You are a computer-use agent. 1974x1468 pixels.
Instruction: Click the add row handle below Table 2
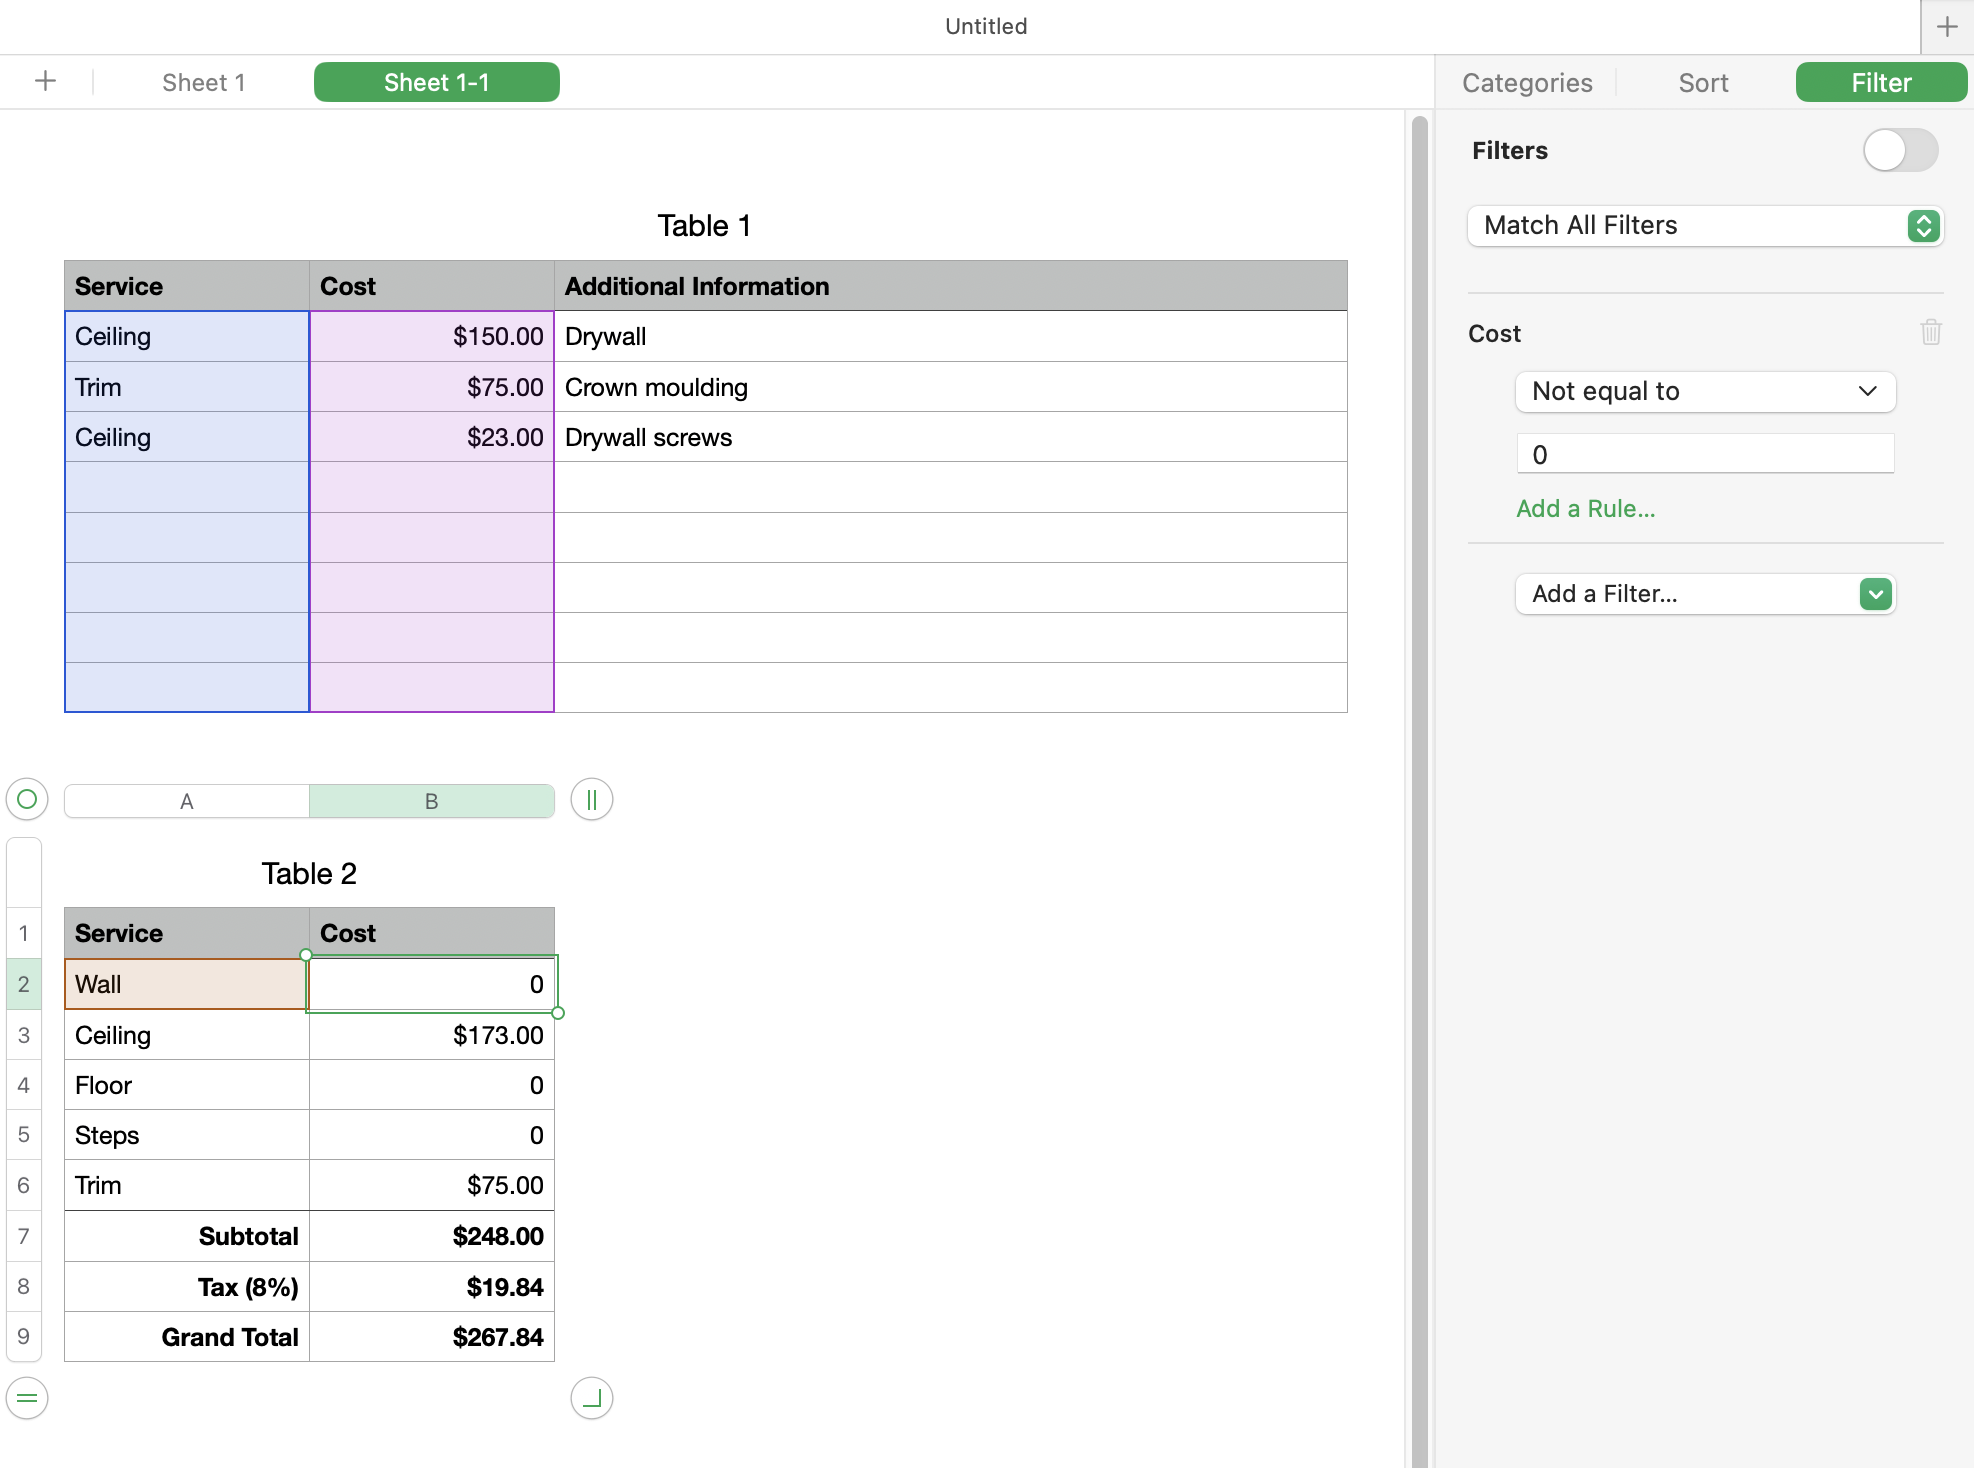(x=27, y=1397)
